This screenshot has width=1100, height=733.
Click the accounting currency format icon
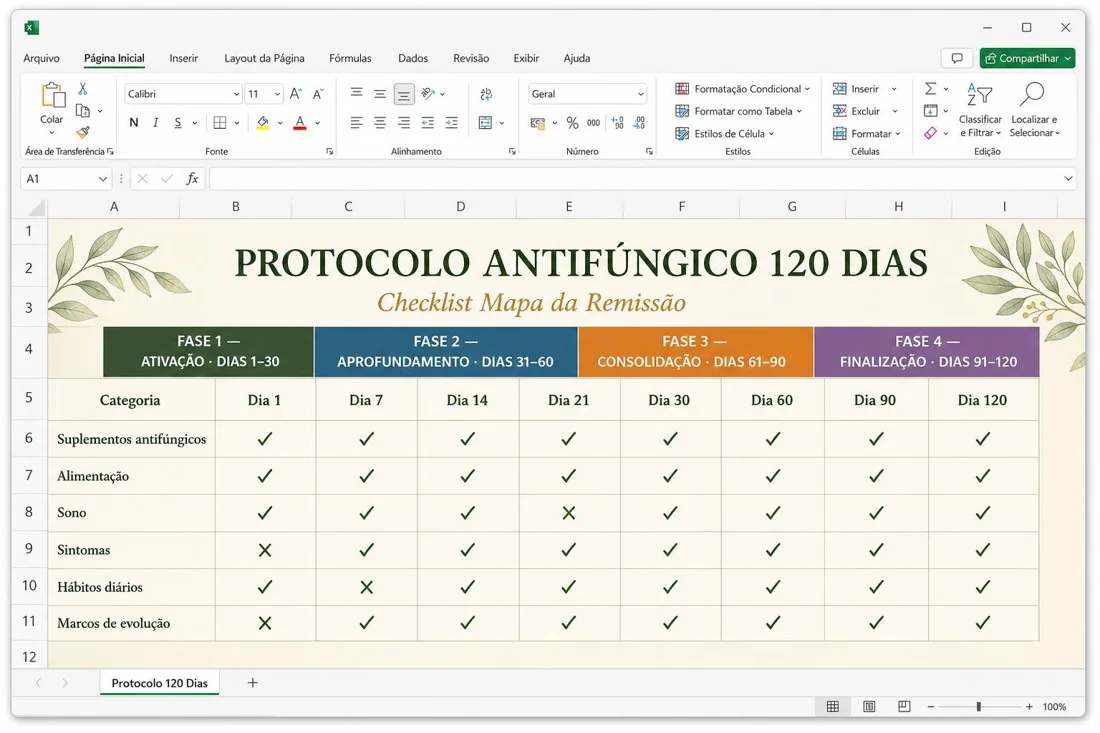[538, 123]
